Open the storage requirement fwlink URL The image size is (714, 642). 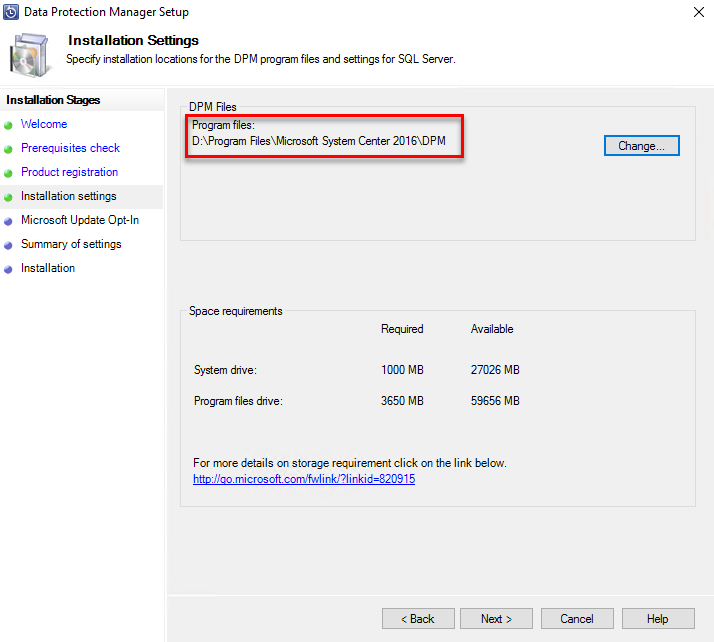(304, 479)
